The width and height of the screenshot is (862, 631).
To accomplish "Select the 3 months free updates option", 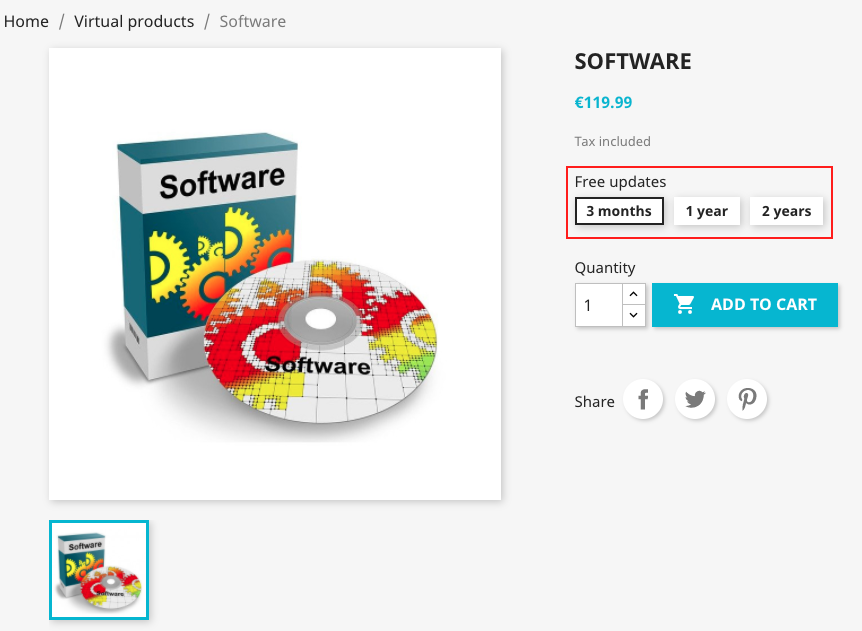I will (x=619, y=211).
